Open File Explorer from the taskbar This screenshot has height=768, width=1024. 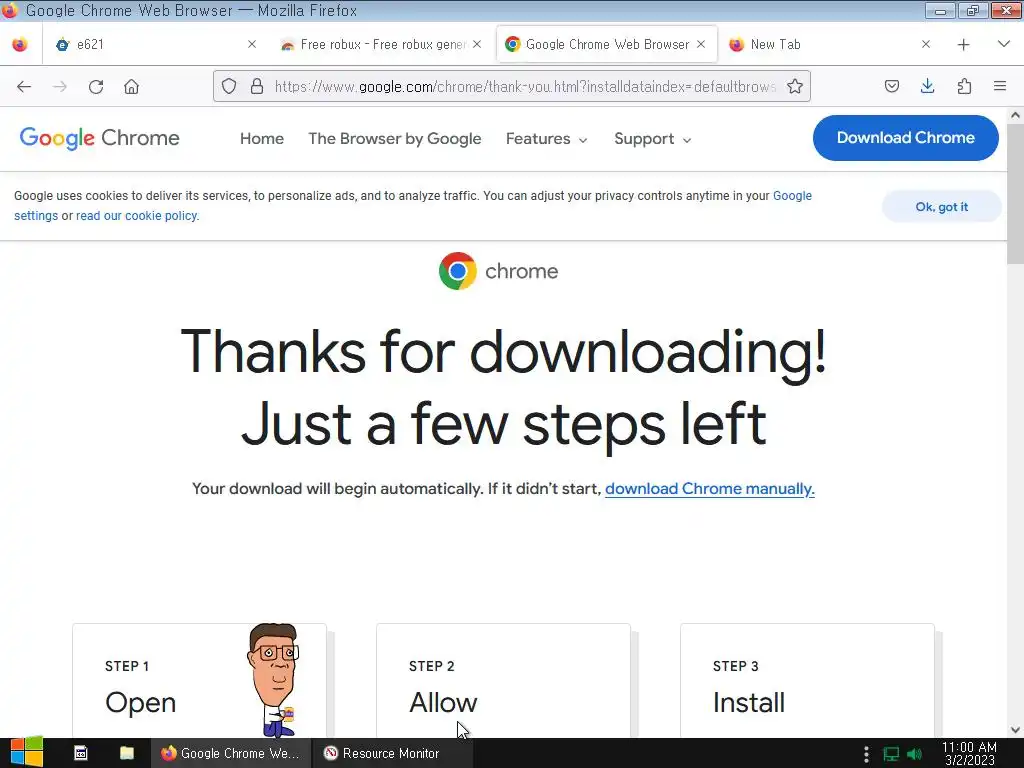tap(127, 753)
